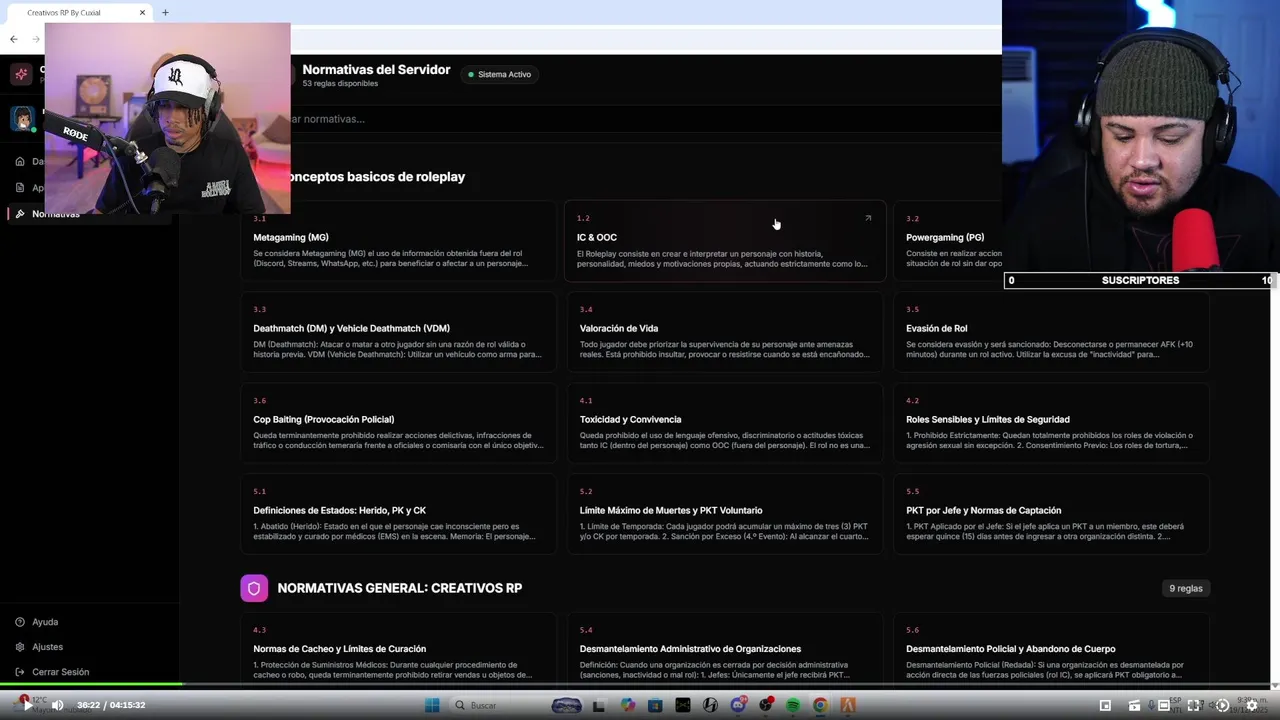Open the Valoración de Vida rule
1280x720 pixels.
click(x=725, y=332)
